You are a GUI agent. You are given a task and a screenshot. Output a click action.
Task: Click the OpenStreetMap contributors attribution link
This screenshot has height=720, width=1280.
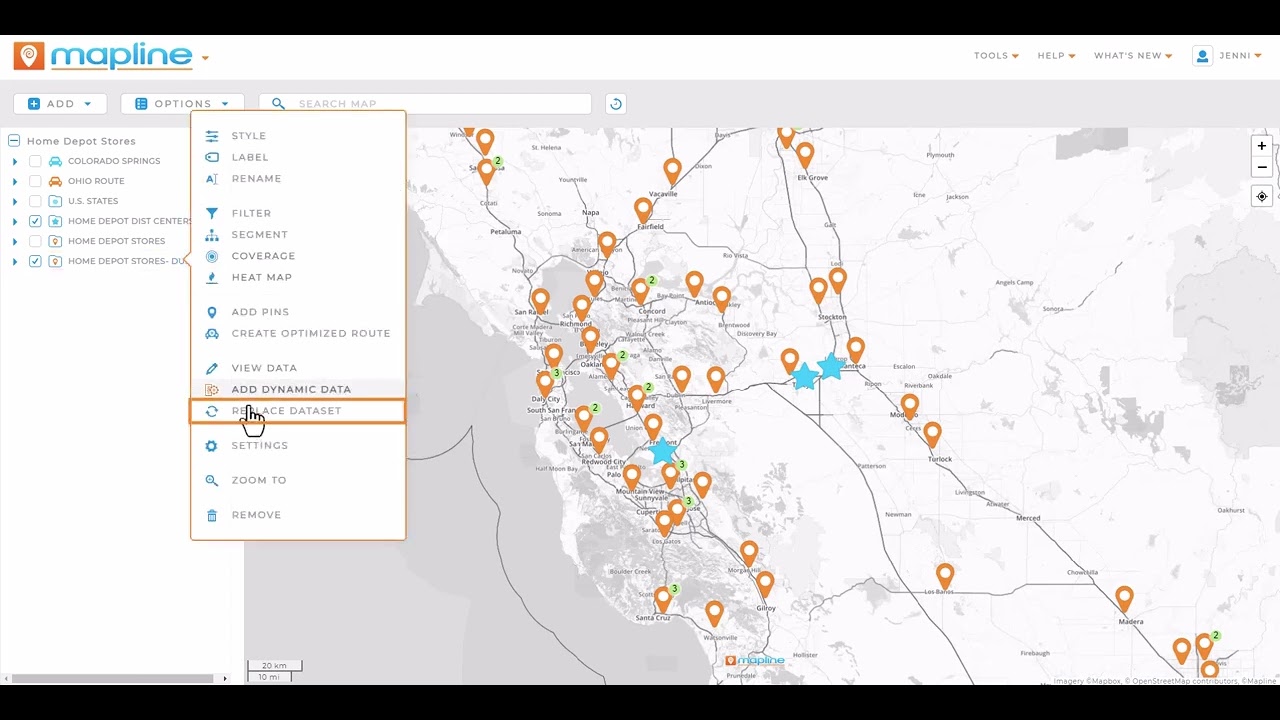coord(1181,681)
